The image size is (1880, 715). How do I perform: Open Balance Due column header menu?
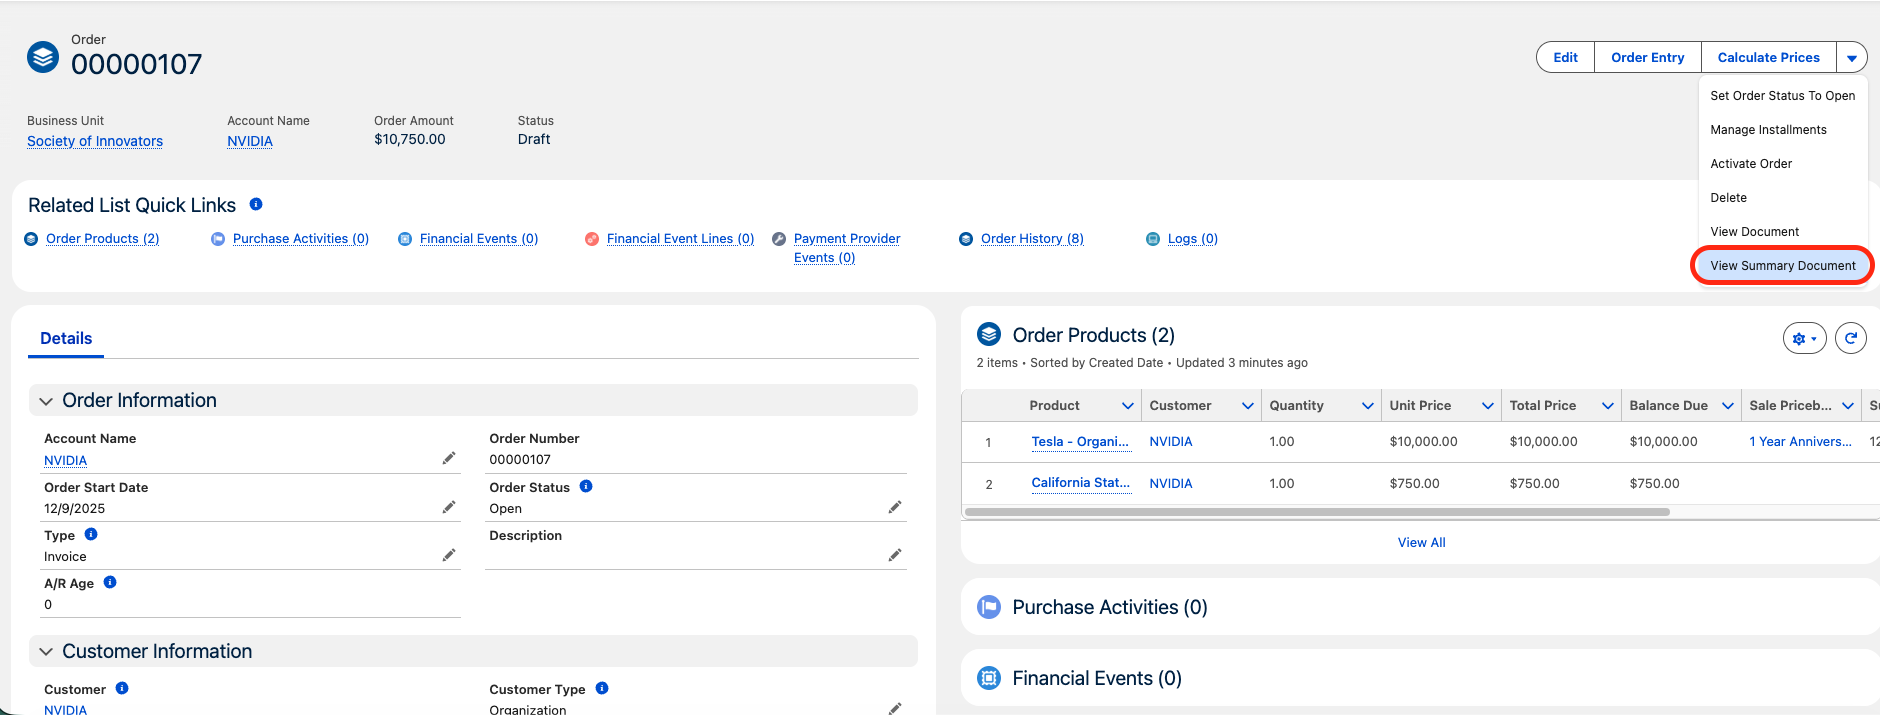tap(1728, 406)
